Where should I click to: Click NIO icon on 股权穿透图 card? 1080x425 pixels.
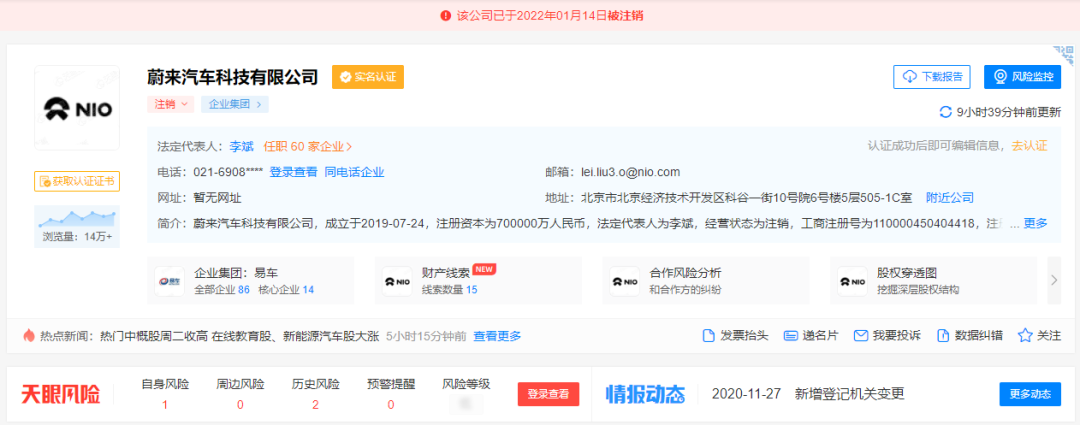852,281
